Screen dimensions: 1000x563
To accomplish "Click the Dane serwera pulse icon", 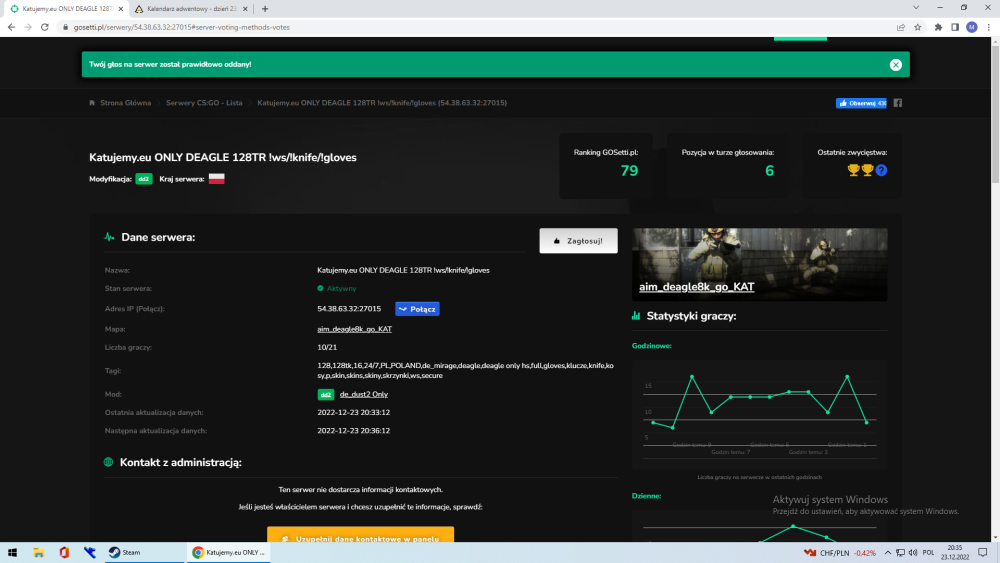I will pyautogui.click(x=109, y=237).
